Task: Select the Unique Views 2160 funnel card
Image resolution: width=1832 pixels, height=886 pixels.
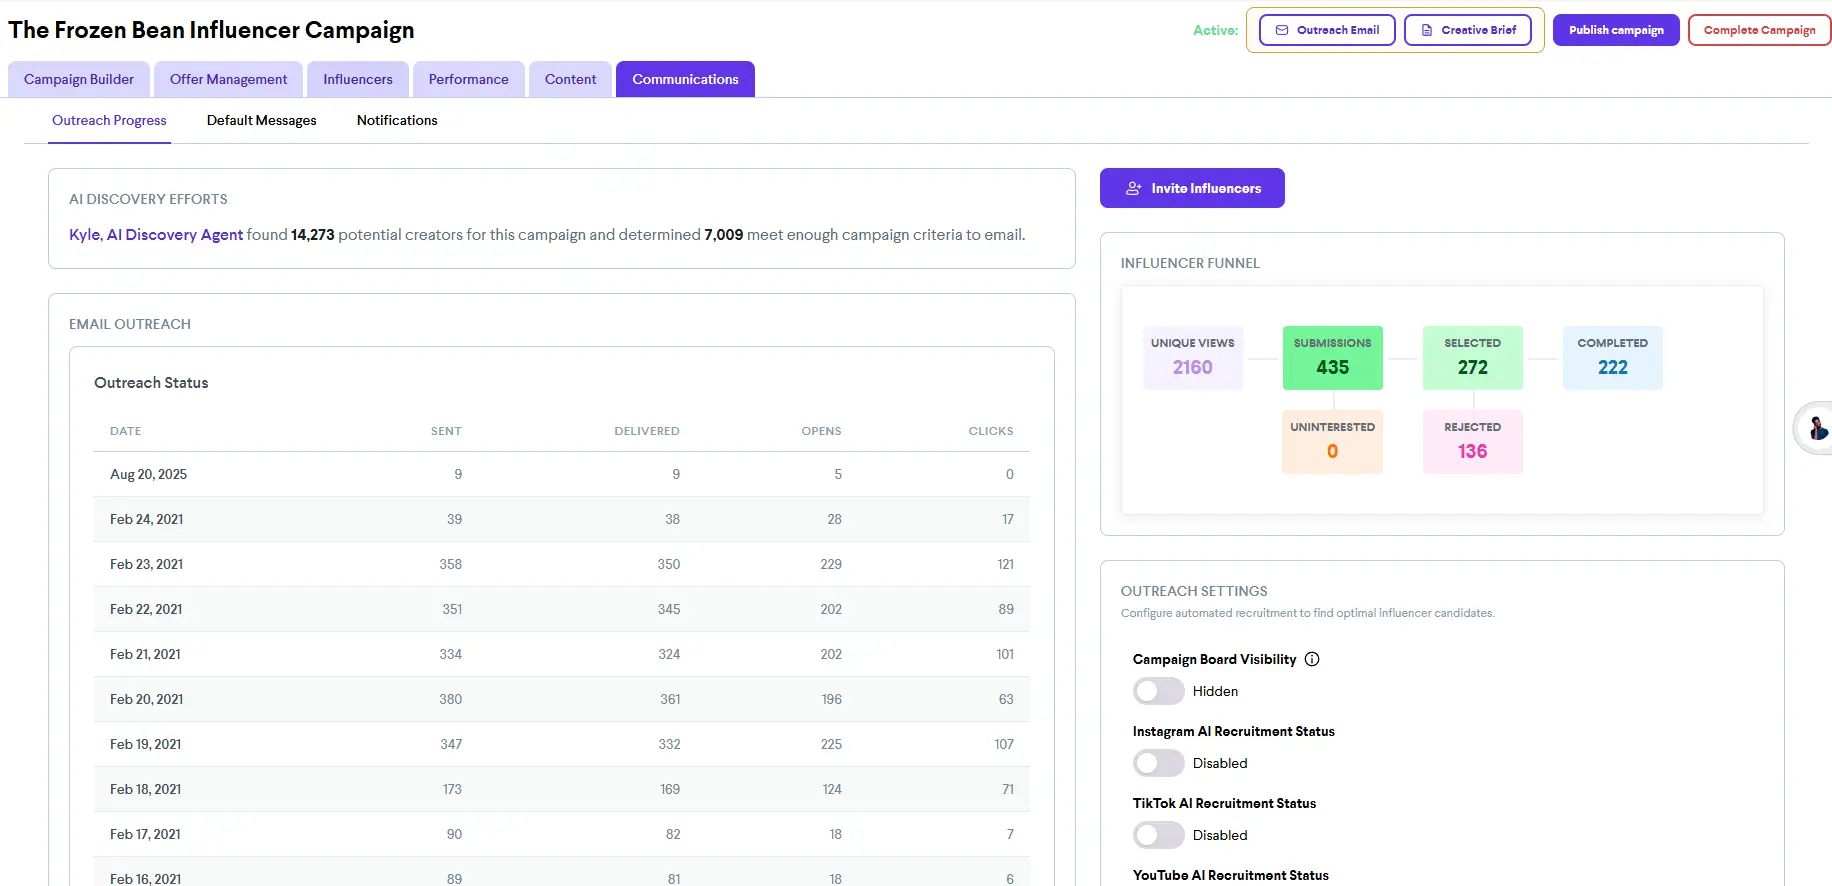Action: 1193,358
